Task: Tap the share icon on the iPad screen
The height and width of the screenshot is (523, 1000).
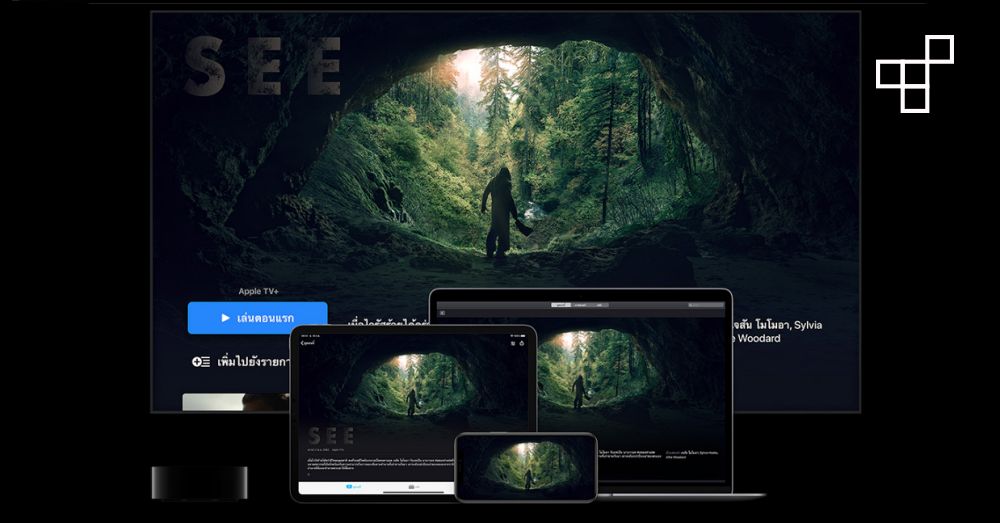Action: (x=522, y=343)
